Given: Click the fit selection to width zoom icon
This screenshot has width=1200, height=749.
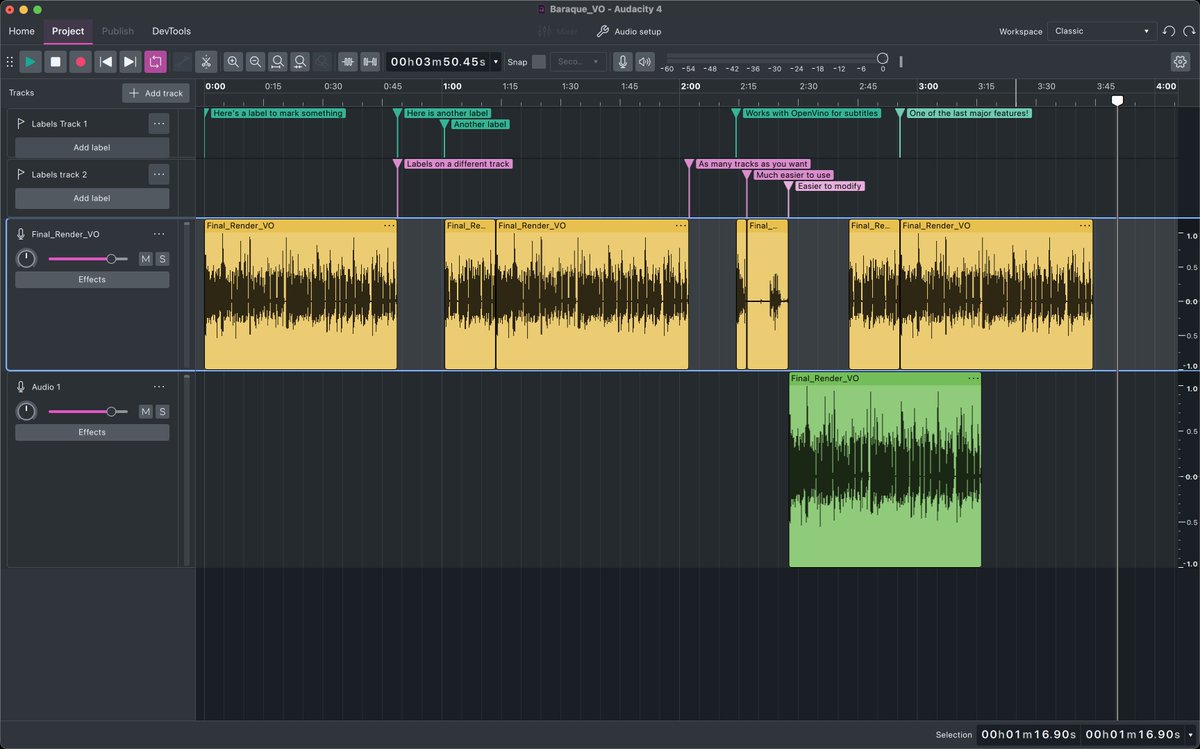Looking at the screenshot, I should (x=277, y=62).
